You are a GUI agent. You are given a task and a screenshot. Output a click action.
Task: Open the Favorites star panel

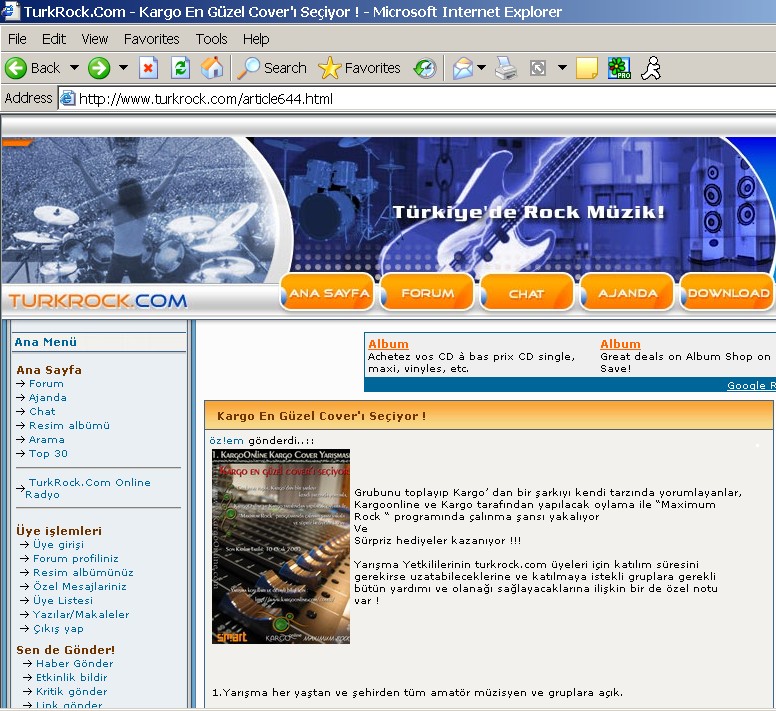(x=359, y=68)
